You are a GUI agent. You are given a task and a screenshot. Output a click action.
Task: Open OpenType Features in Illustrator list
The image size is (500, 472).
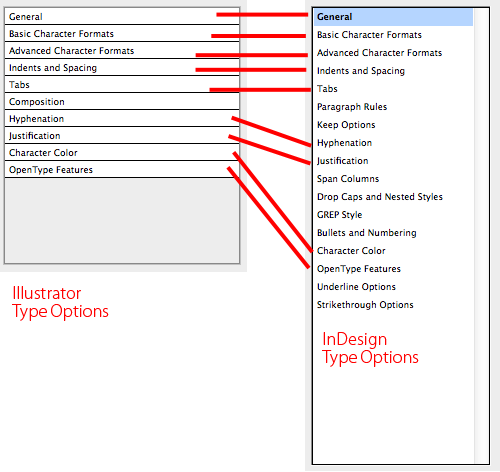coord(122,169)
